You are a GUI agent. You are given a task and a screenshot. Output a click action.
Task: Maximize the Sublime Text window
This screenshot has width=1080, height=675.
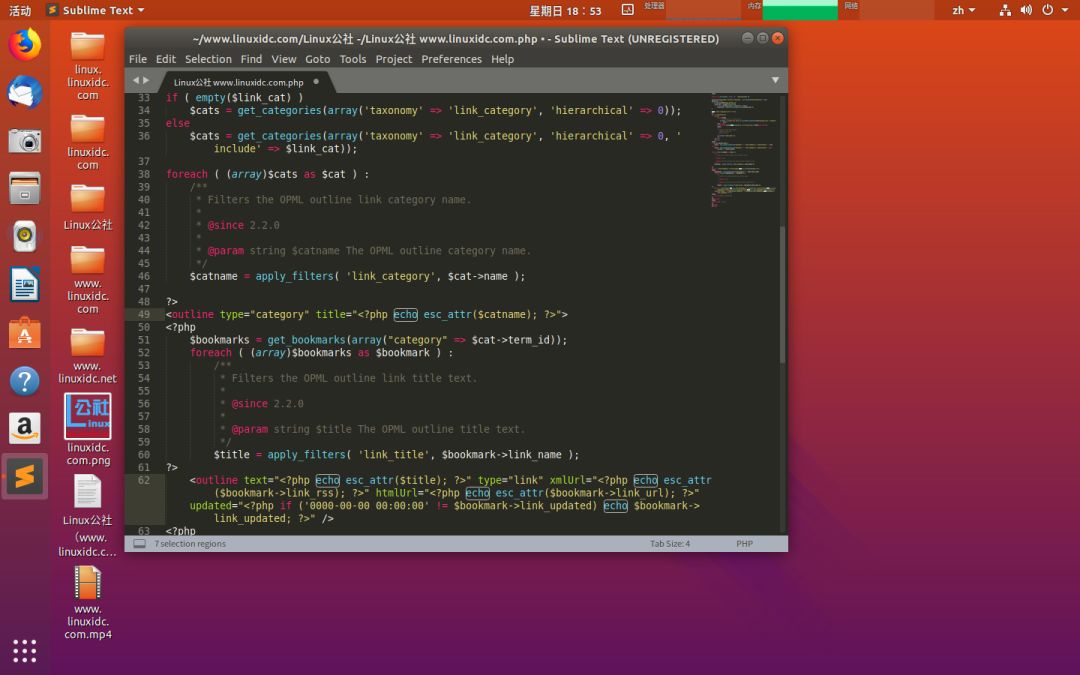pyautogui.click(x=762, y=38)
